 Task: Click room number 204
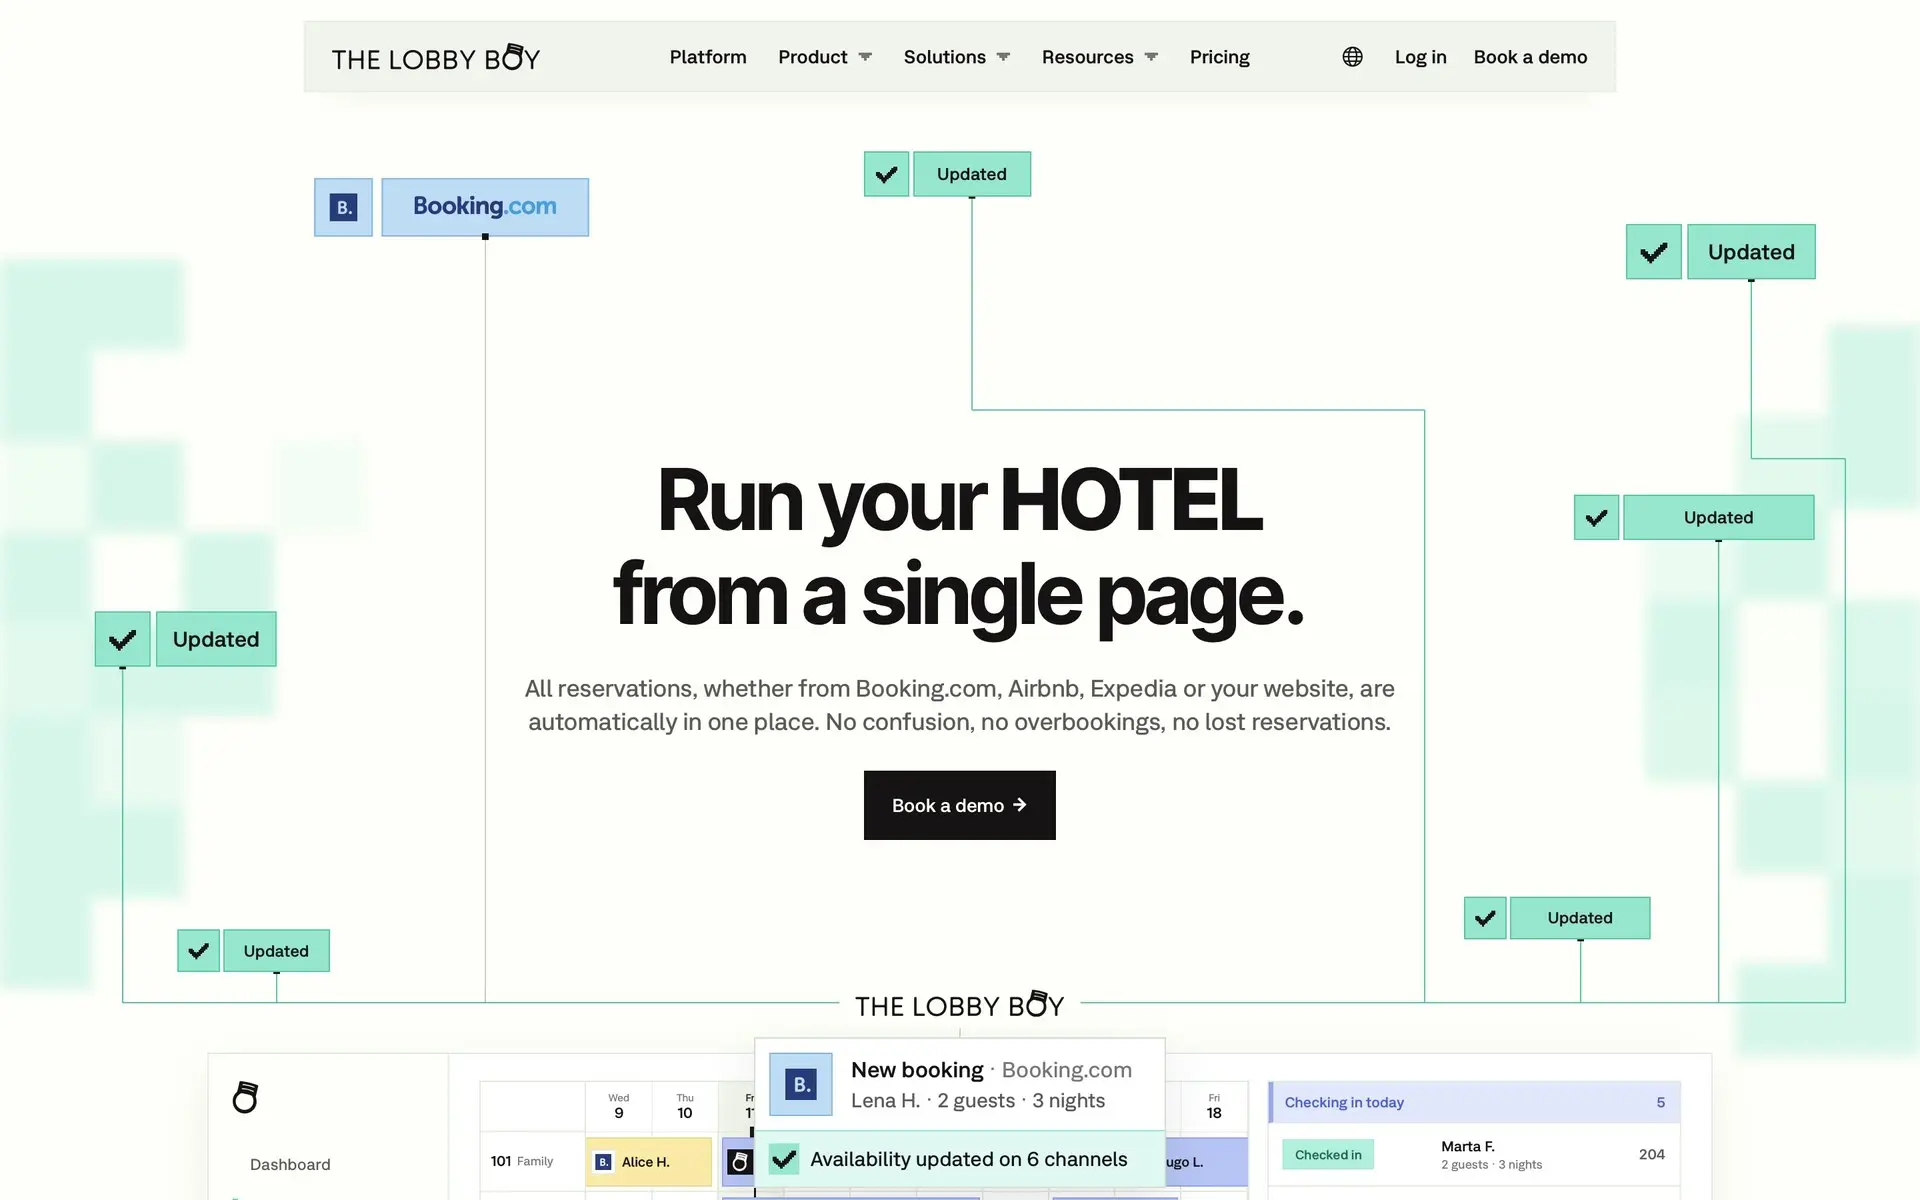tap(1651, 1154)
